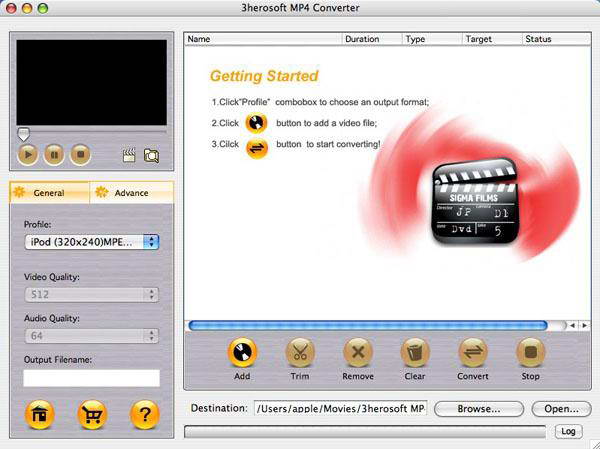Click the green zoom window button
This screenshot has width=600, height=449.
(43, 8)
